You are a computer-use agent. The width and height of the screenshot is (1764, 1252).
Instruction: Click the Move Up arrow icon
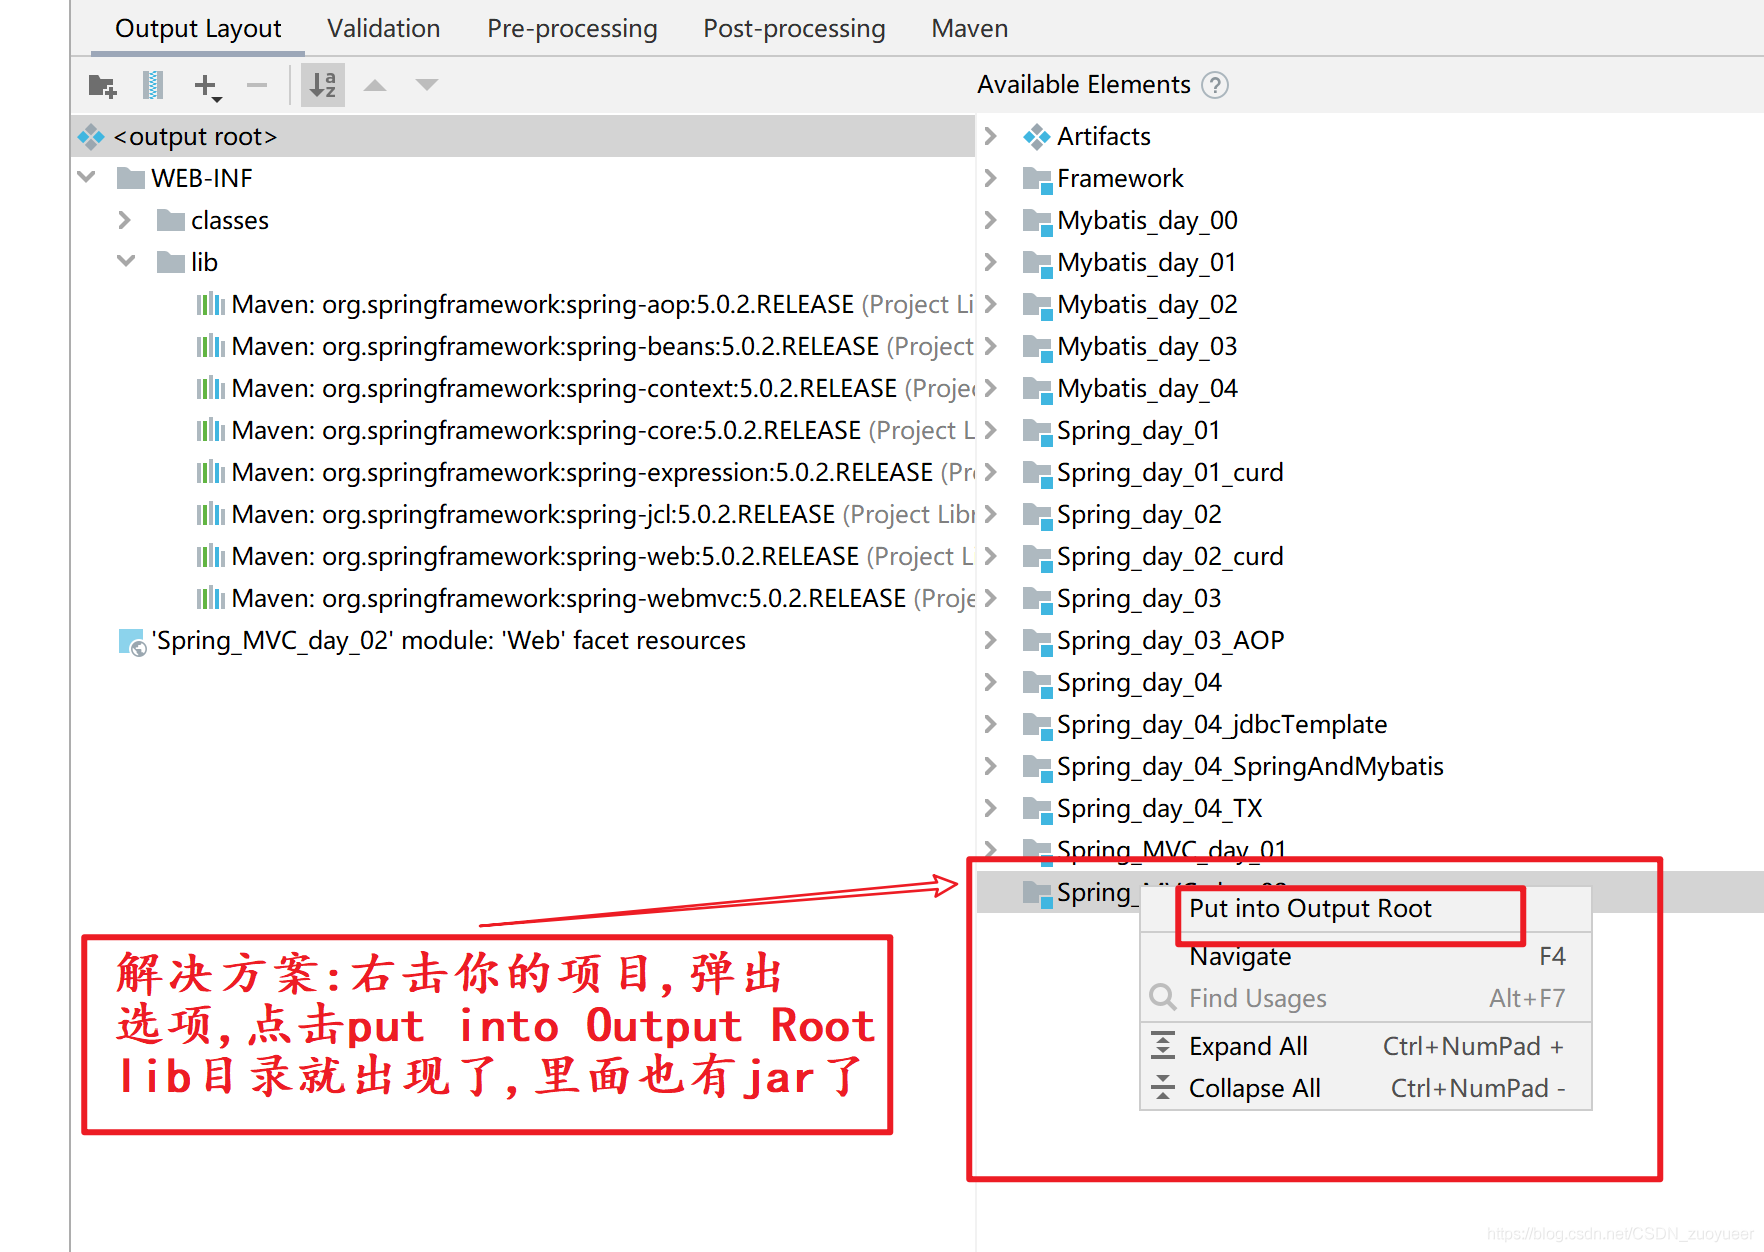(x=375, y=86)
